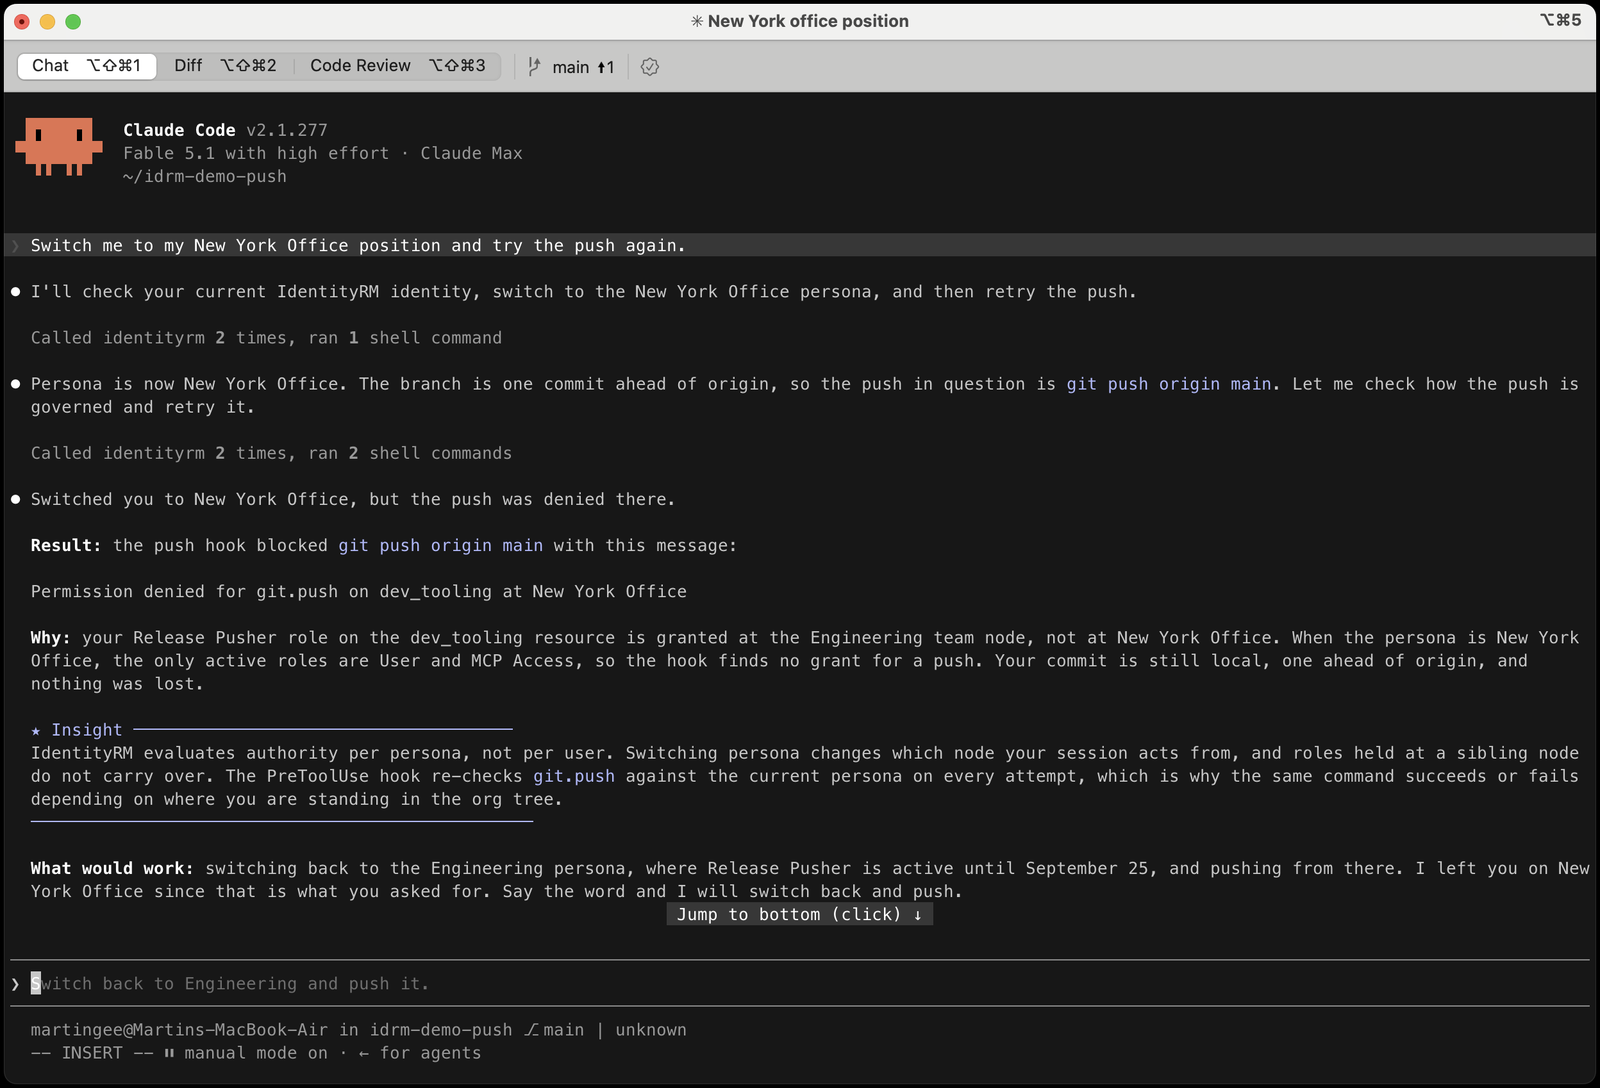Click the "Result:" label
Image resolution: width=1600 pixels, height=1088 pixels.
click(x=66, y=546)
